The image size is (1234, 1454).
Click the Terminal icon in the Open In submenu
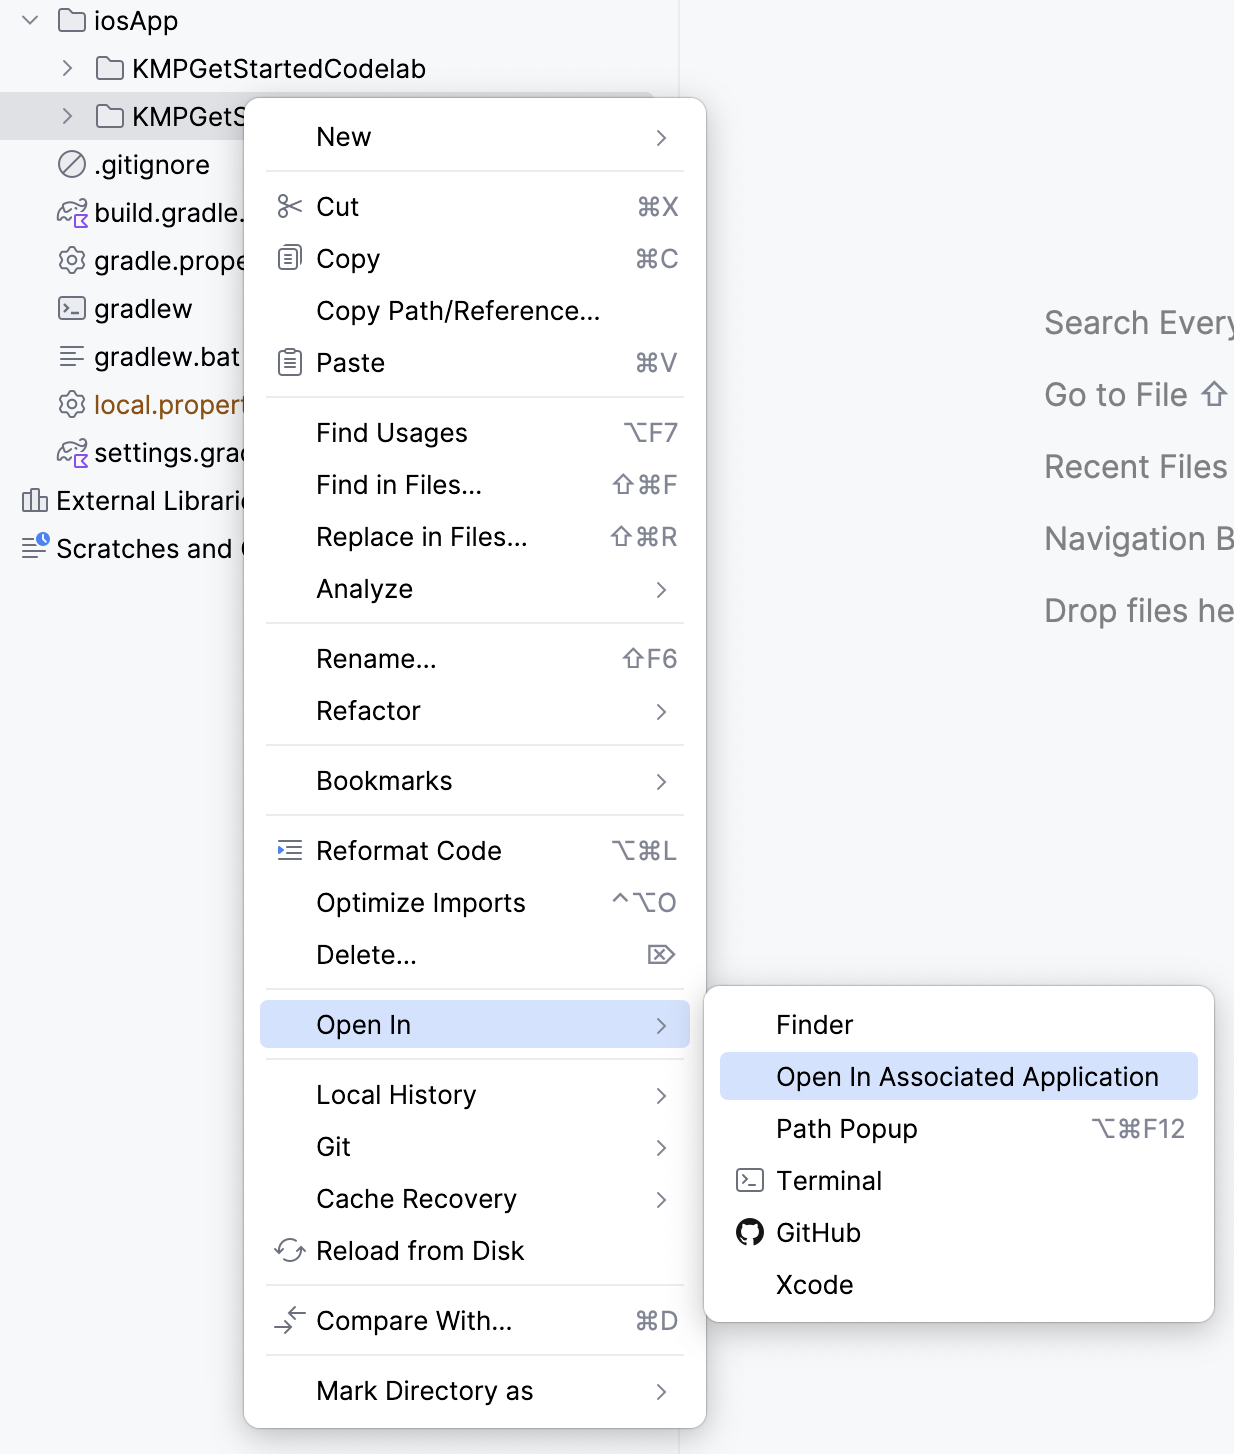749,1180
